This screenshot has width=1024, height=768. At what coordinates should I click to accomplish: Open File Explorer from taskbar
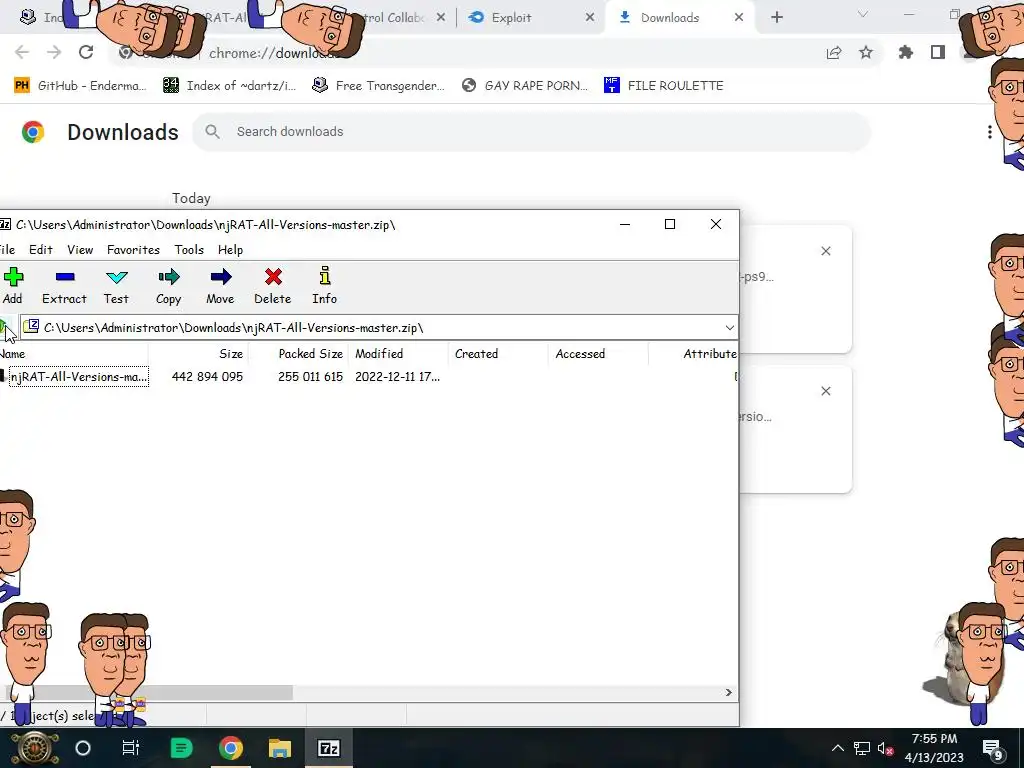(x=280, y=748)
